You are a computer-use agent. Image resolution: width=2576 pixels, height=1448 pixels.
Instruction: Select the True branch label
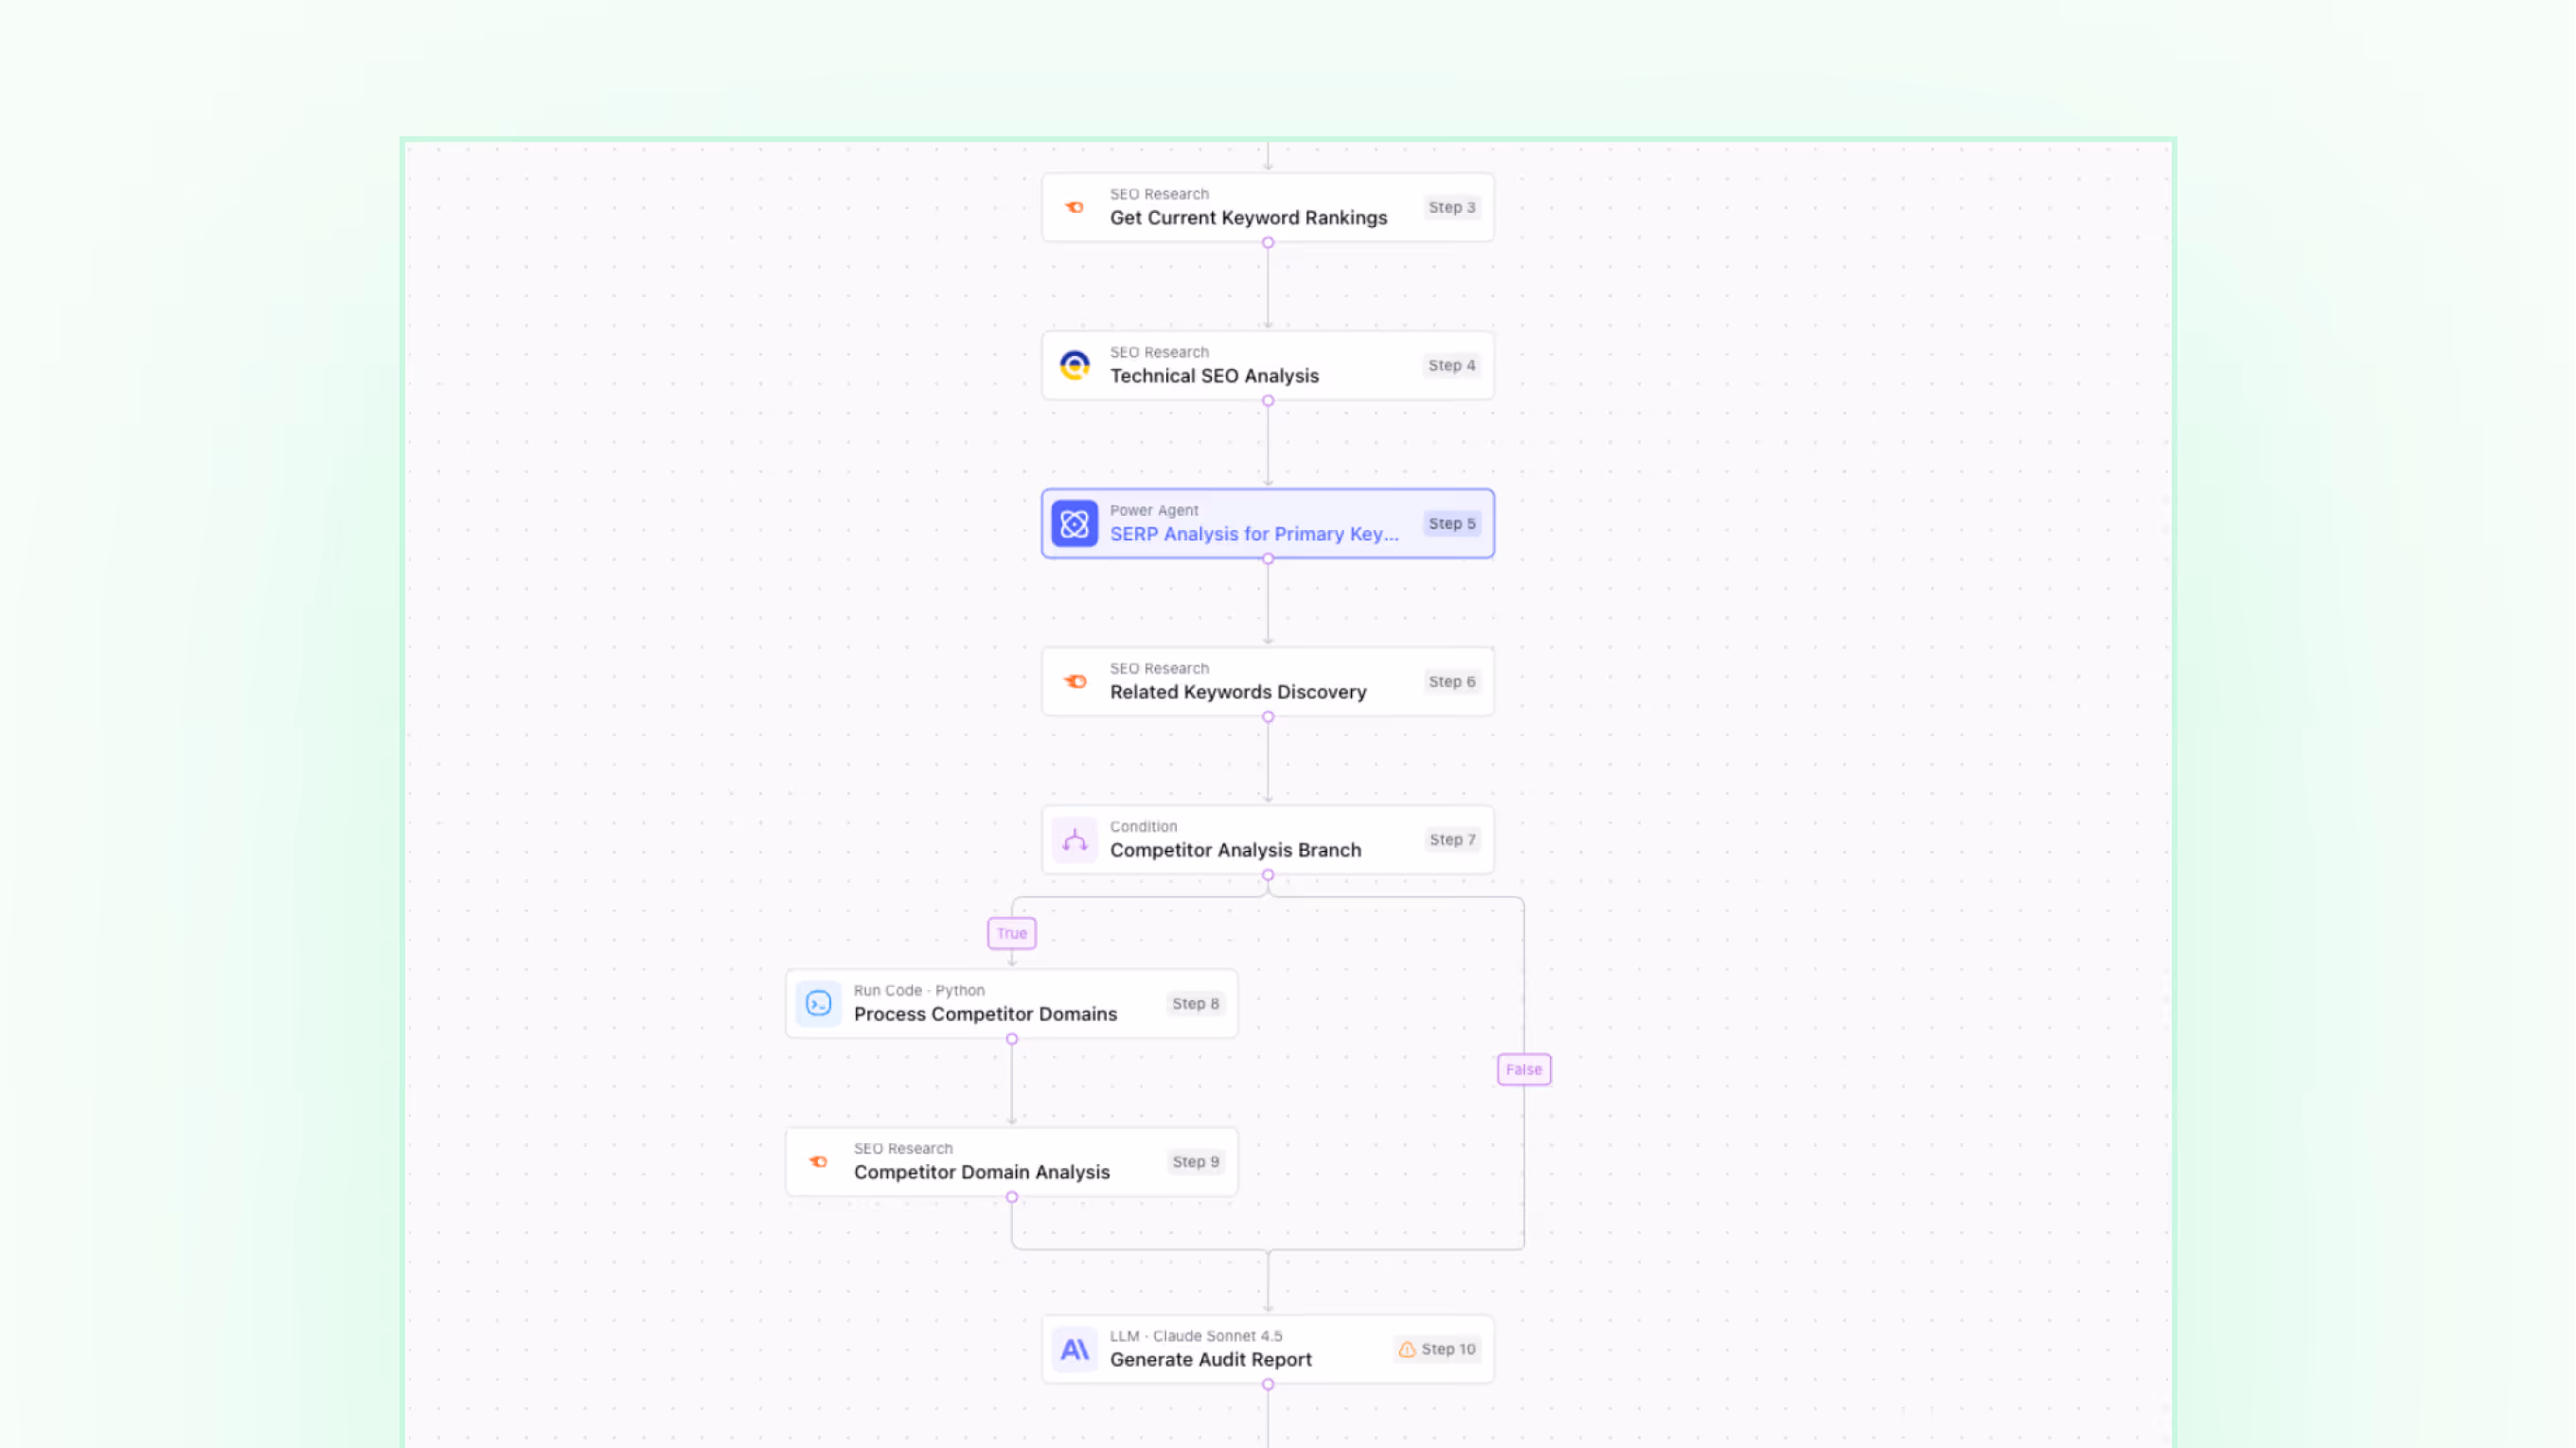pyautogui.click(x=1011, y=933)
